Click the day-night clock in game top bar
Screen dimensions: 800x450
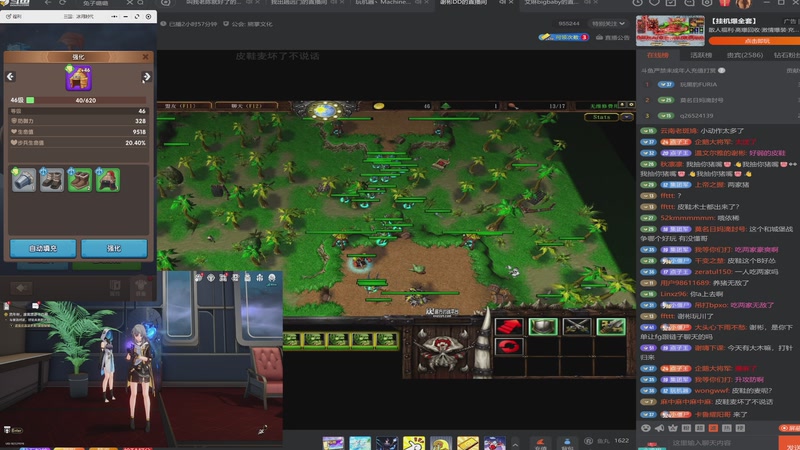[x=324, y=109]
